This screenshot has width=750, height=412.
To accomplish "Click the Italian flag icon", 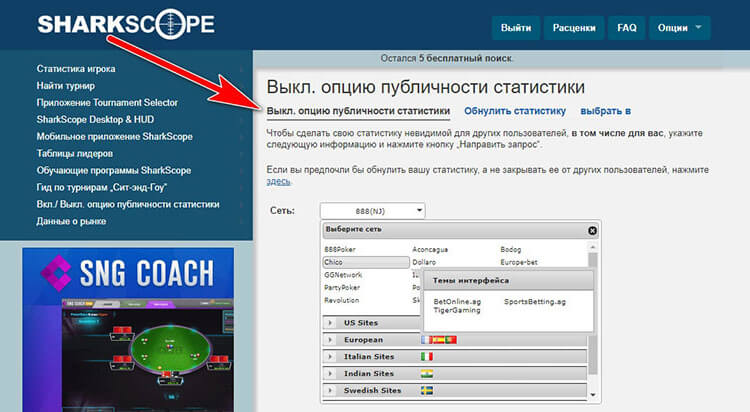I will pyautogui.click(x=427, y=356).
